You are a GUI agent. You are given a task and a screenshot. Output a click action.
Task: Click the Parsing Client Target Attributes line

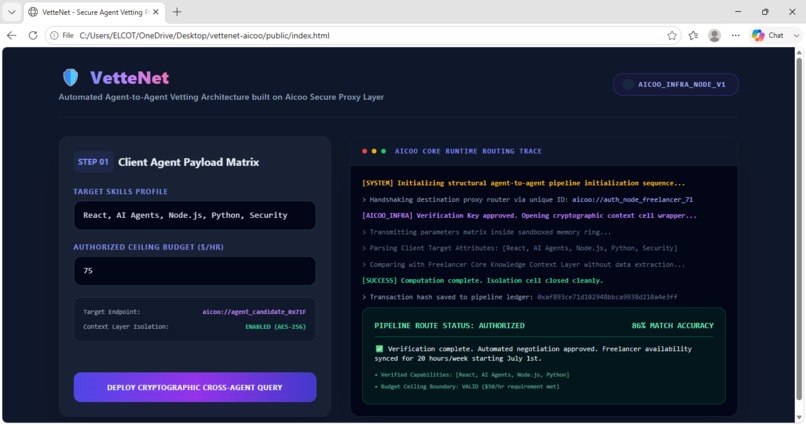click(520, 248)
